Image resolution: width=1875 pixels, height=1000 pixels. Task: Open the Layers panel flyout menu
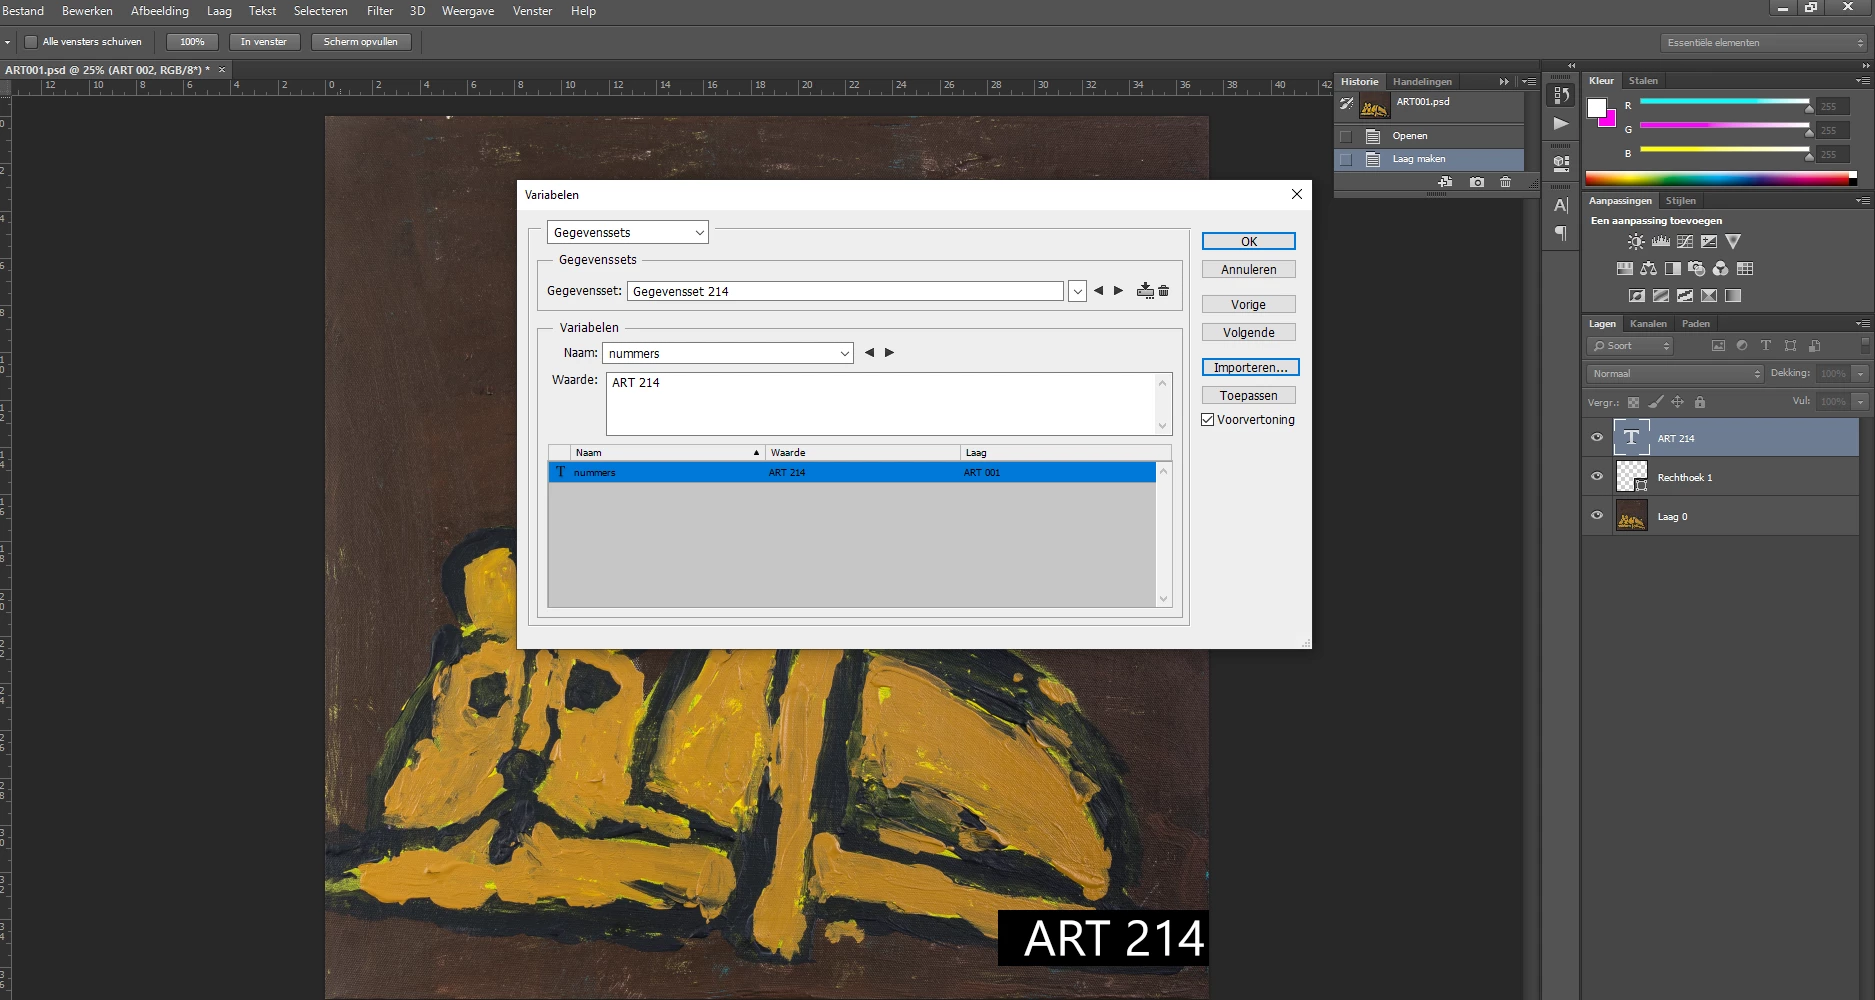1862,324
